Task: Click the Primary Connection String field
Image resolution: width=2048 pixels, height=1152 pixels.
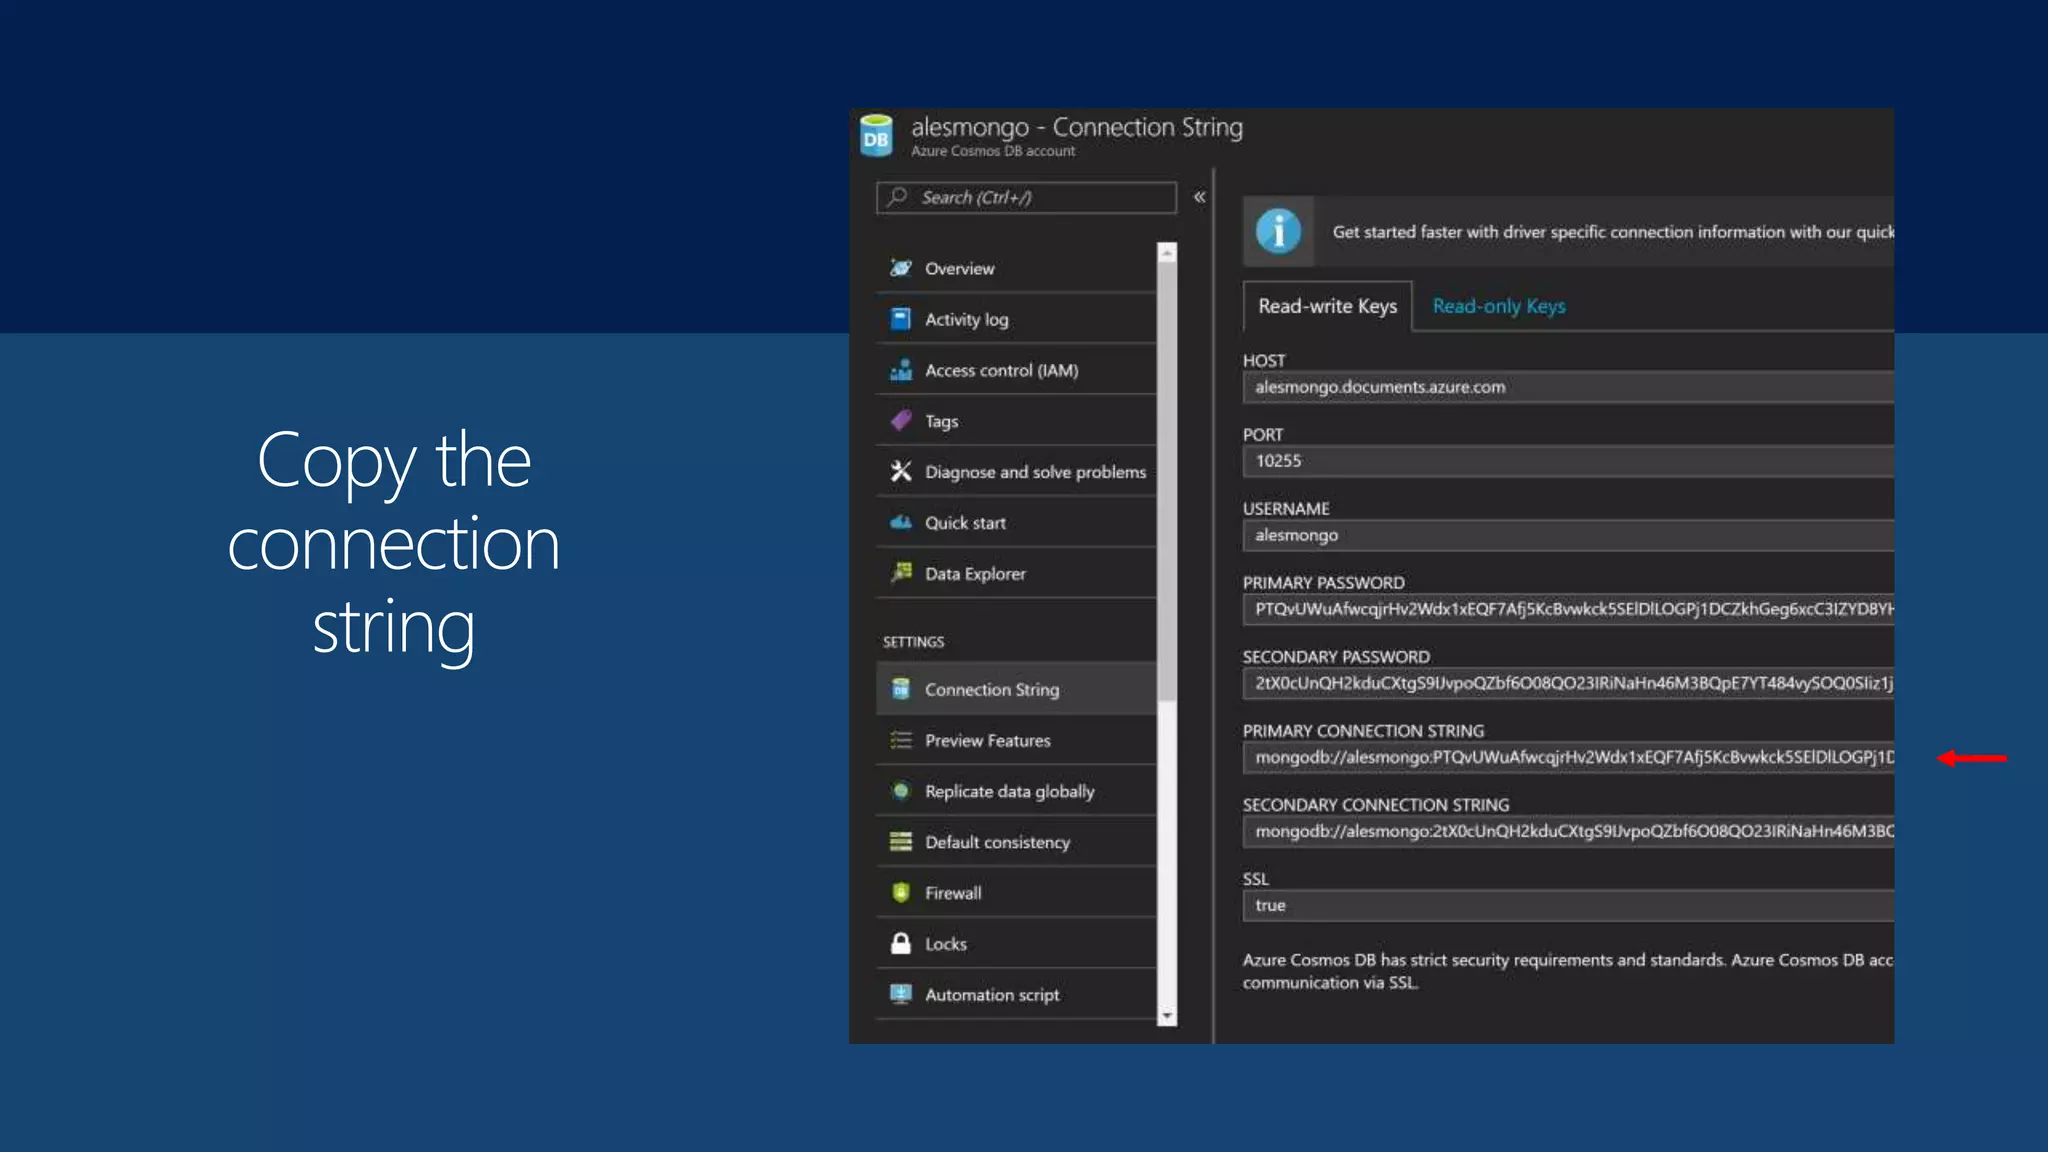Action: pyautogui.click(x=1570, y=757)
